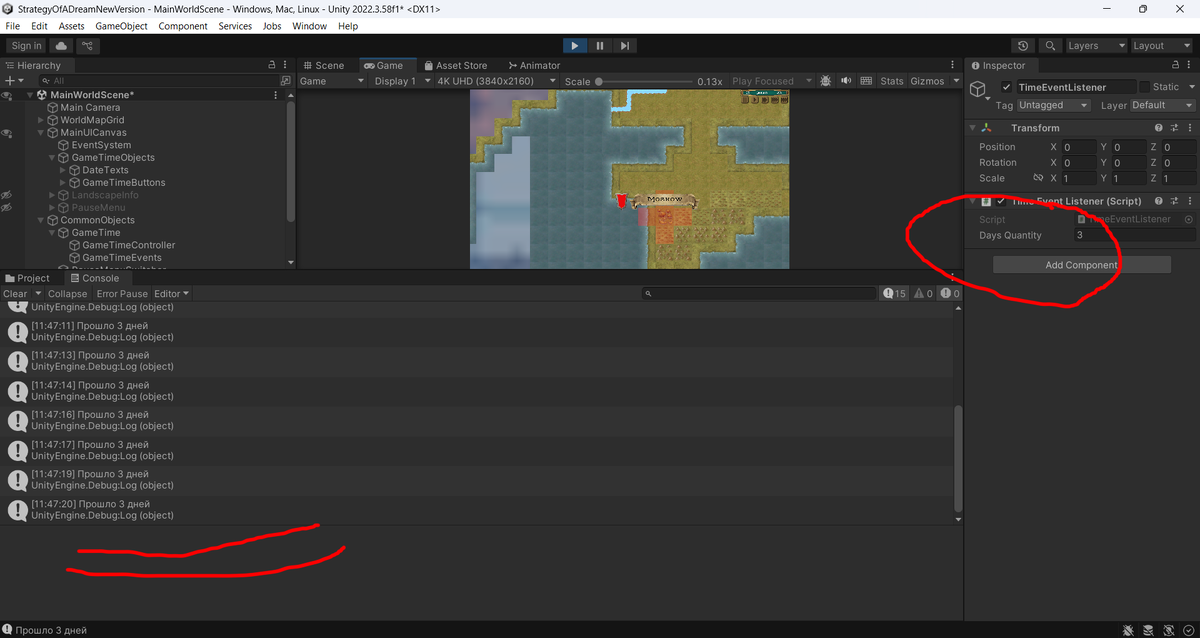Open the Component menu
The height and width of the screenshot is (638, 1200).
tap(183, 26)
